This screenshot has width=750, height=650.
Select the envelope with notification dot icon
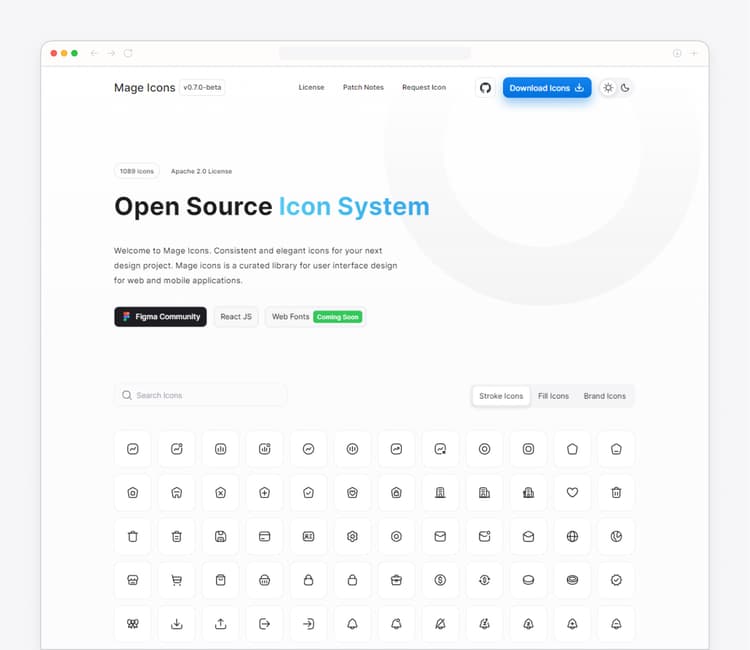point(484,536)
